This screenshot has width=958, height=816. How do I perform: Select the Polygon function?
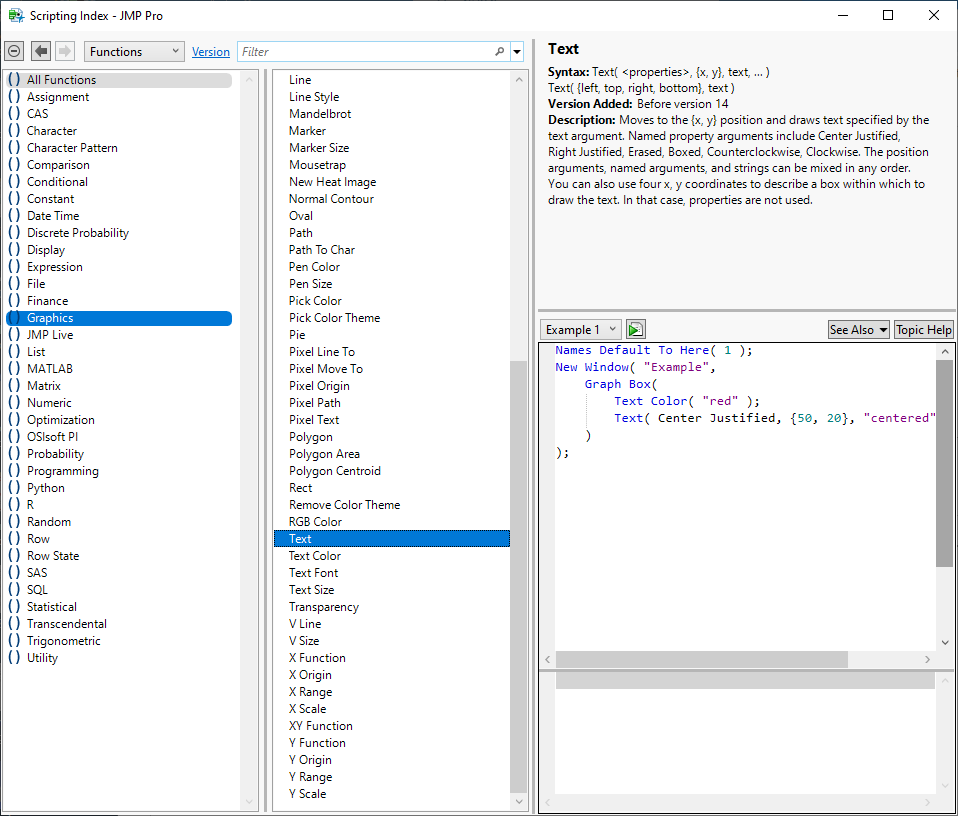point(309,436)
